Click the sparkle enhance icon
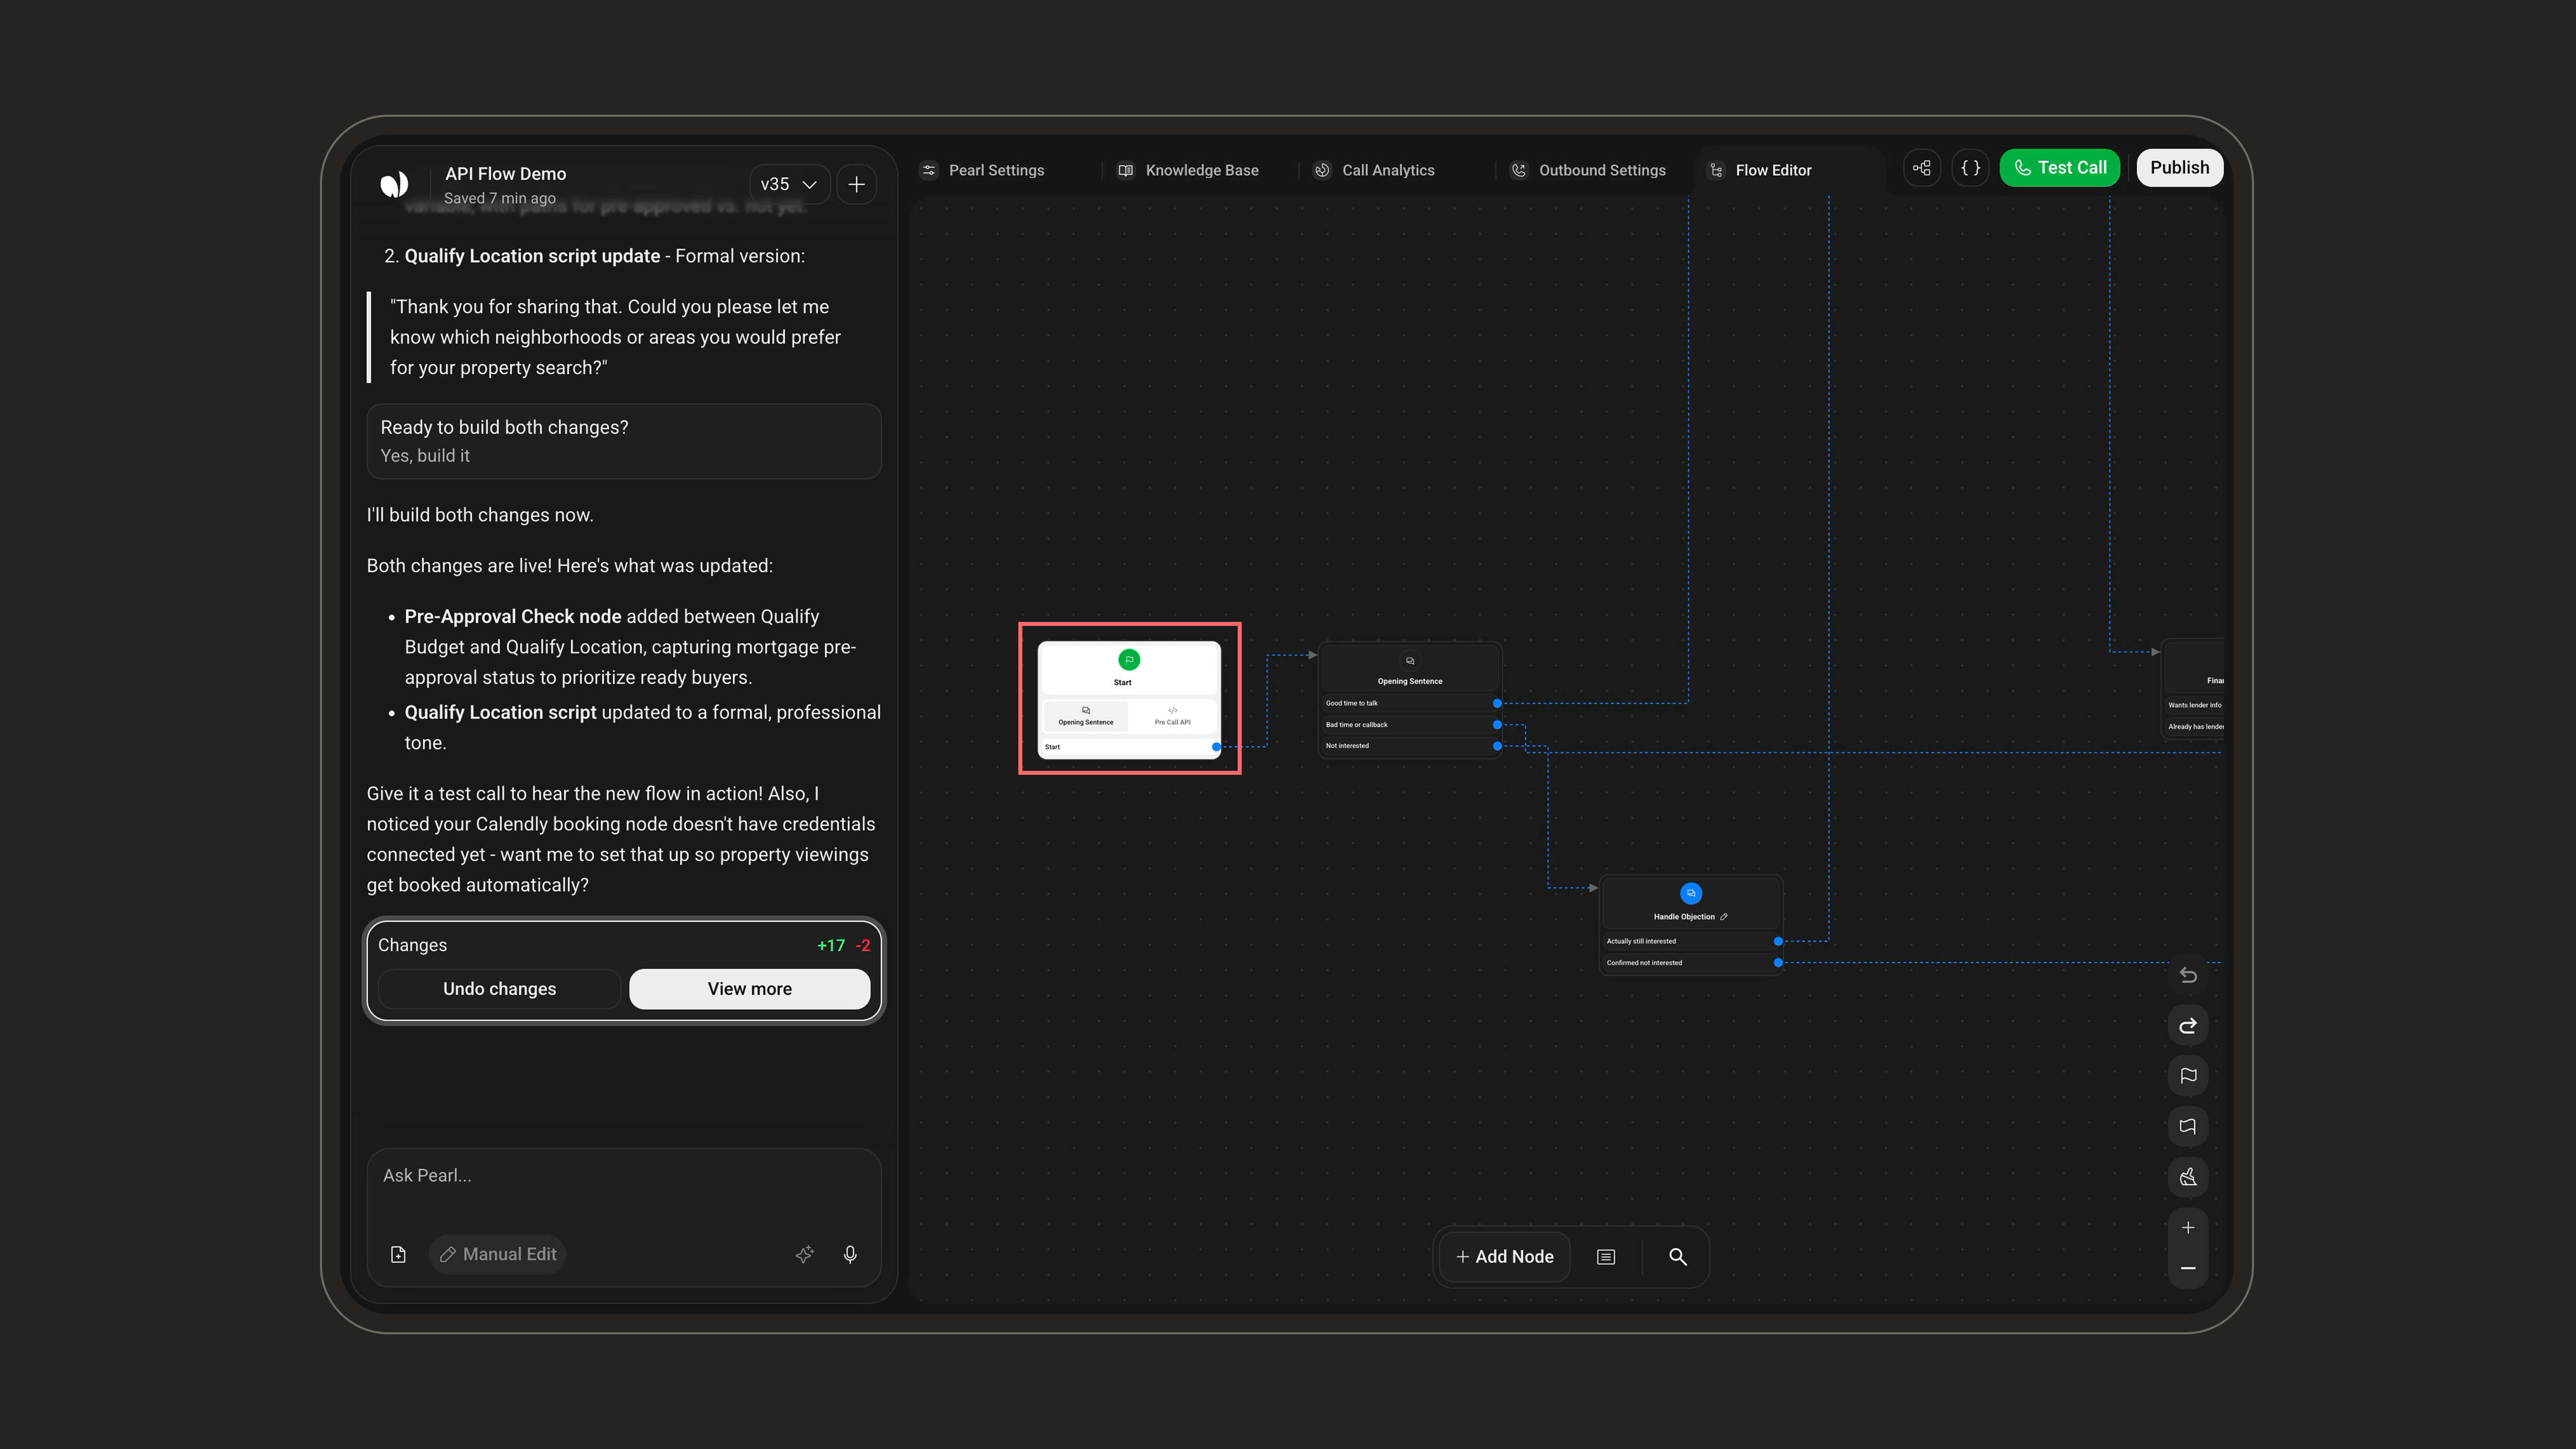 click(804, 1254)
